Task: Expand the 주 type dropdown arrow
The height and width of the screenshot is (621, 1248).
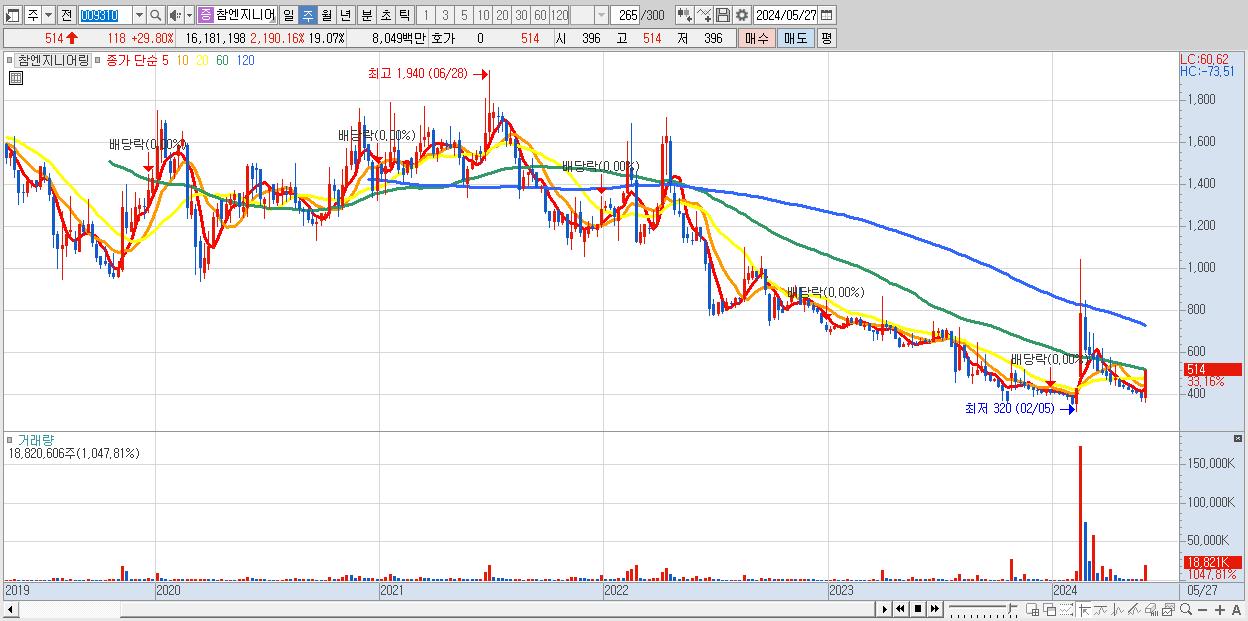Action: (x=48, y=15)
